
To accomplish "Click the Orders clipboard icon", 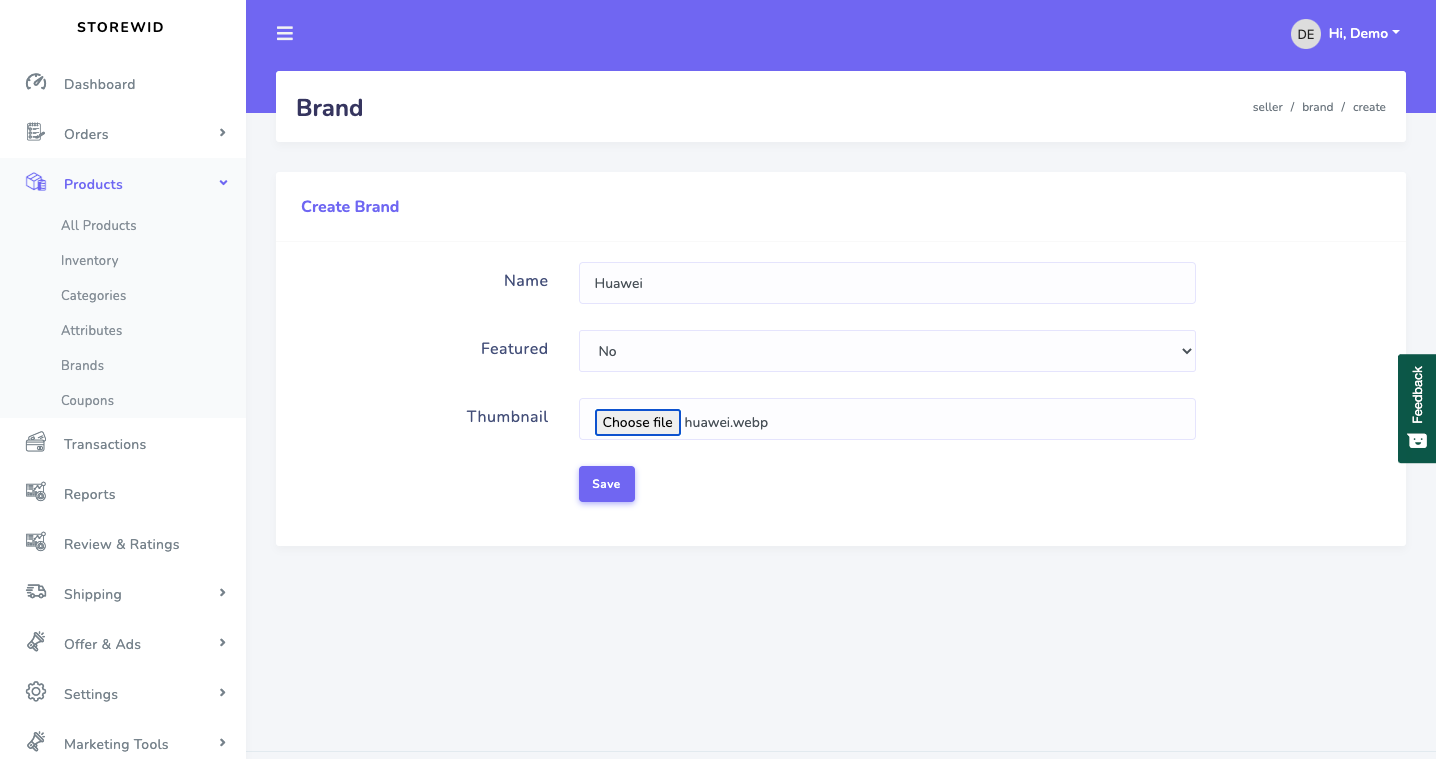I will coord(36,132).
